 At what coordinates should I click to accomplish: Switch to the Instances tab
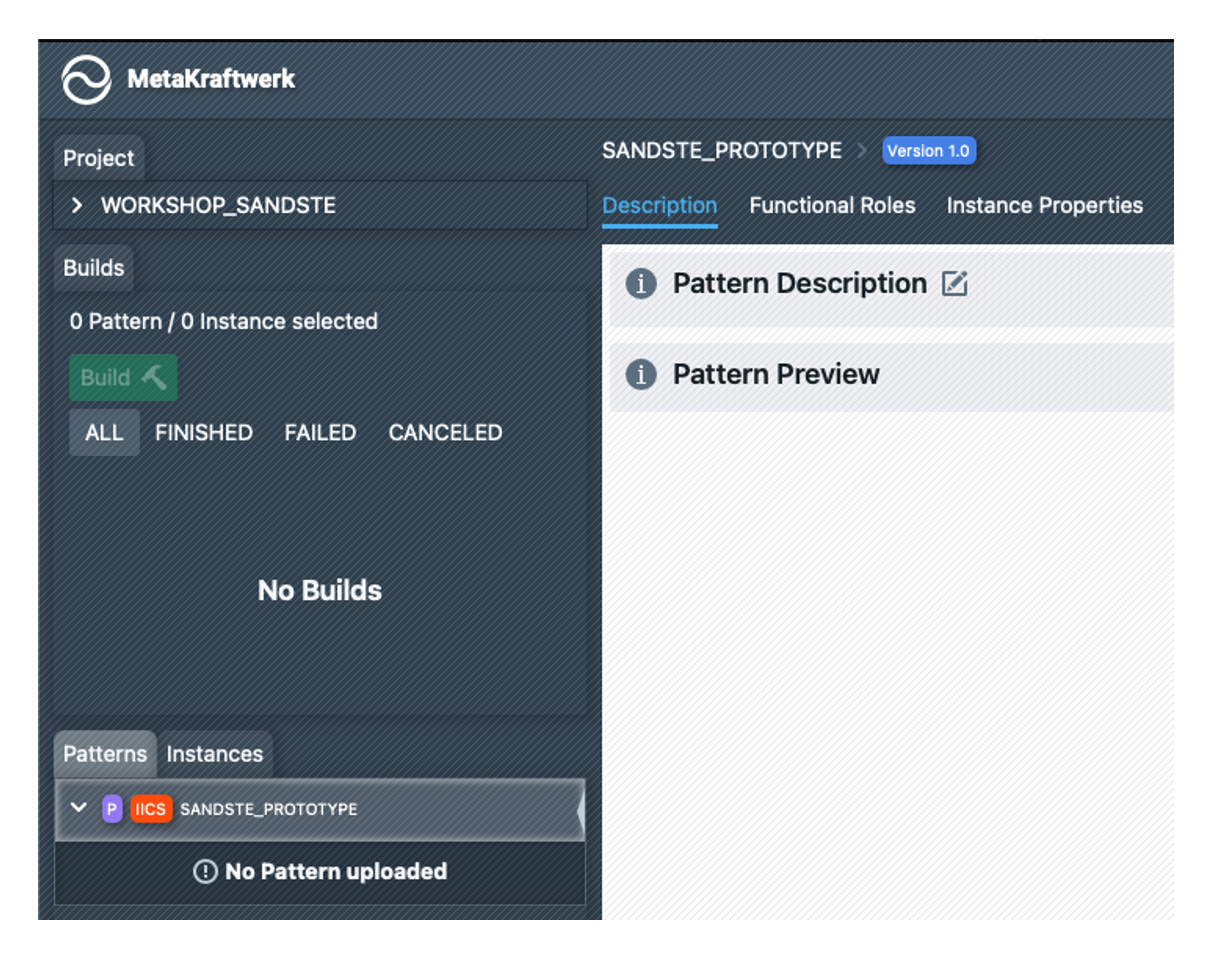pyautogui.click(x=214, y=754)
